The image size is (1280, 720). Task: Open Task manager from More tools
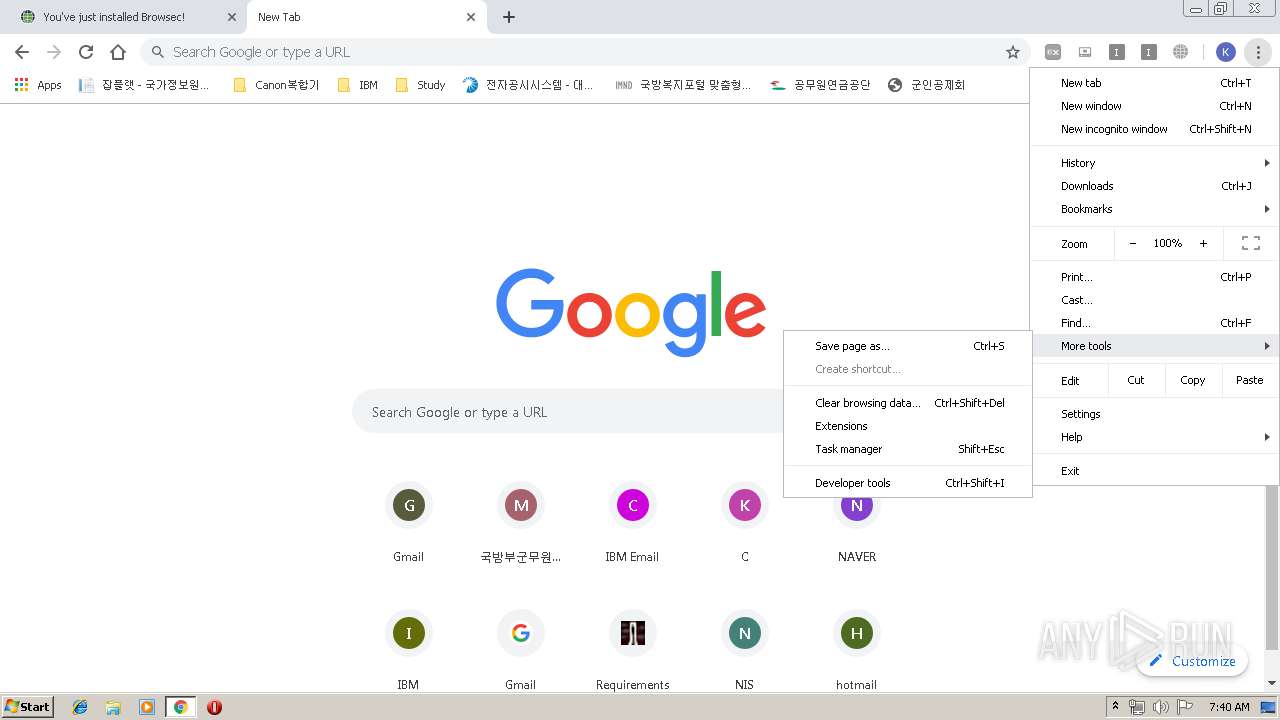pos(908,449)
